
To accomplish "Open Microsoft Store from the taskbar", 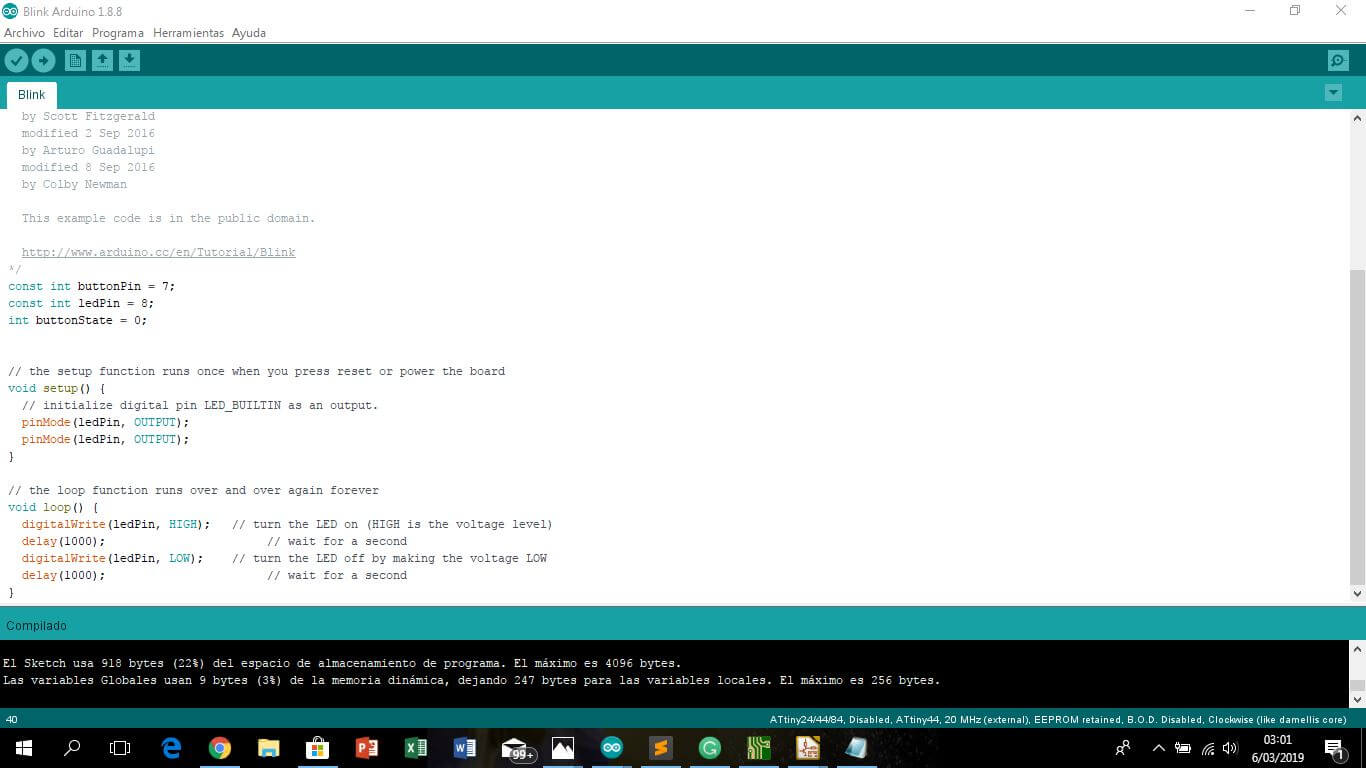I will click(318, 748).
